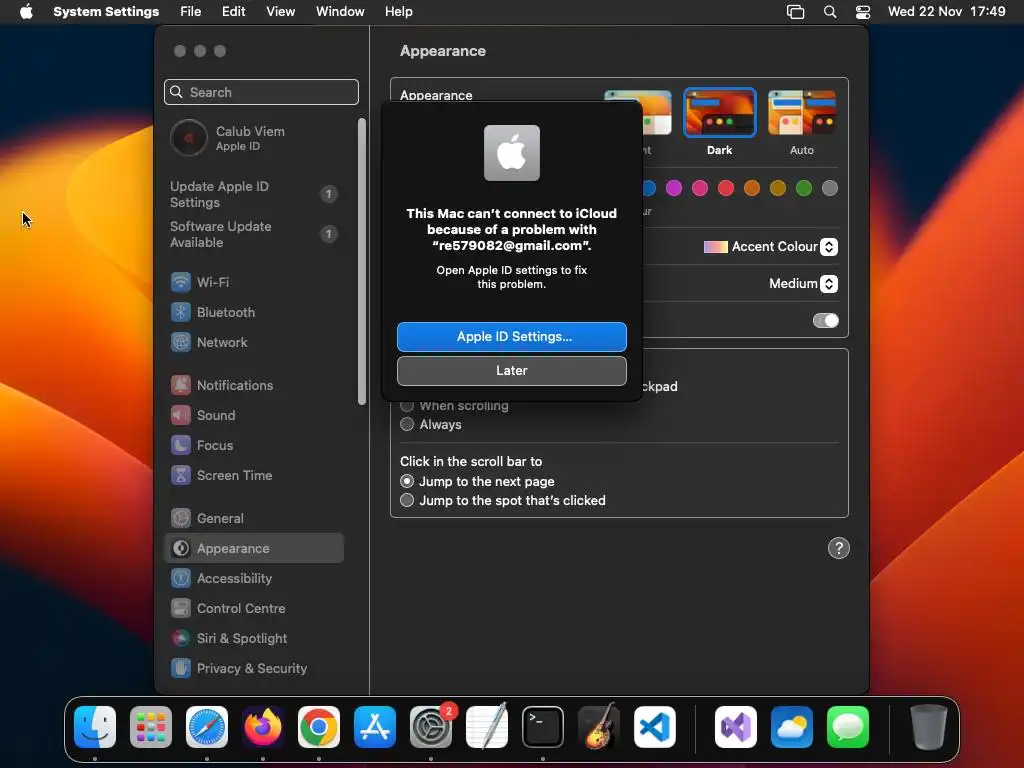This screenshot has height=768, width=1024.
Task: Launch Safari from the Dock
Action: pyautogui.click(x=207, y=727)
